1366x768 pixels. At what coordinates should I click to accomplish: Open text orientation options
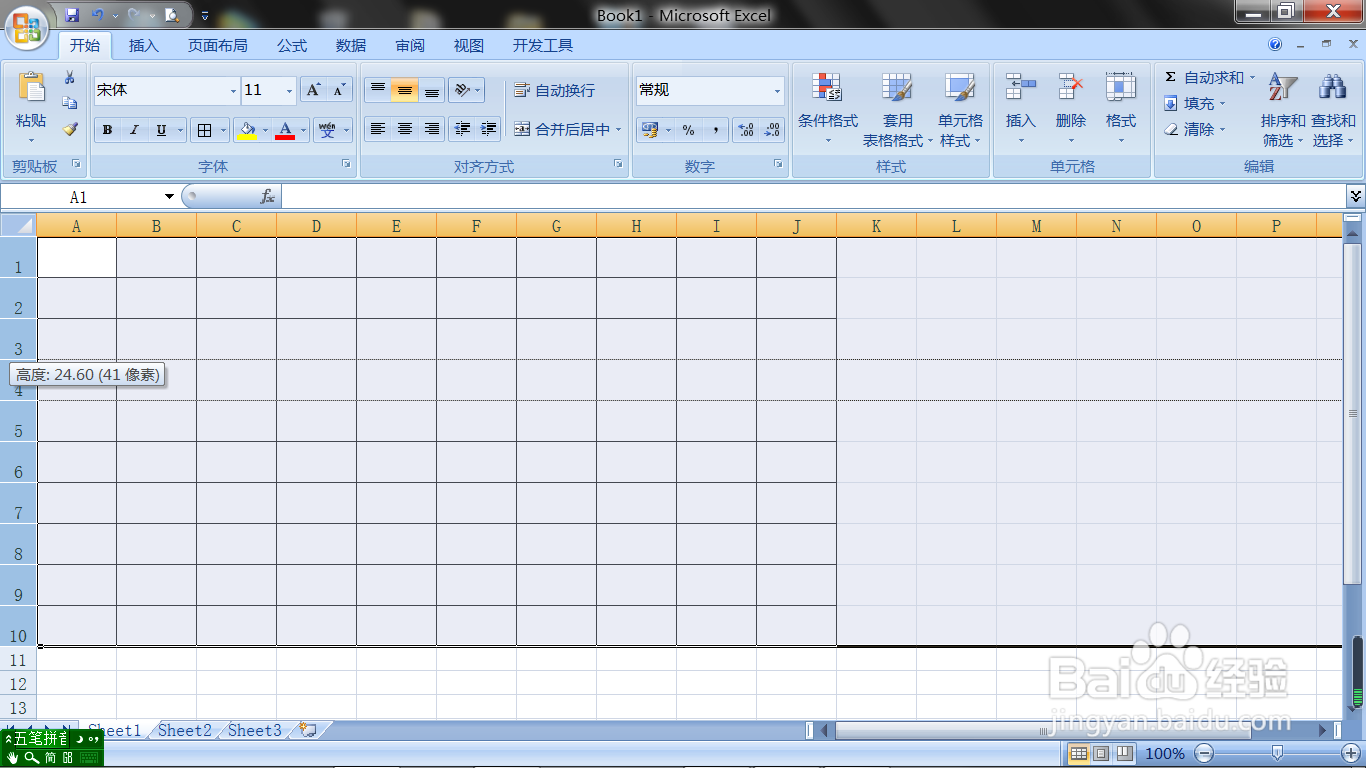click(465, 90)
